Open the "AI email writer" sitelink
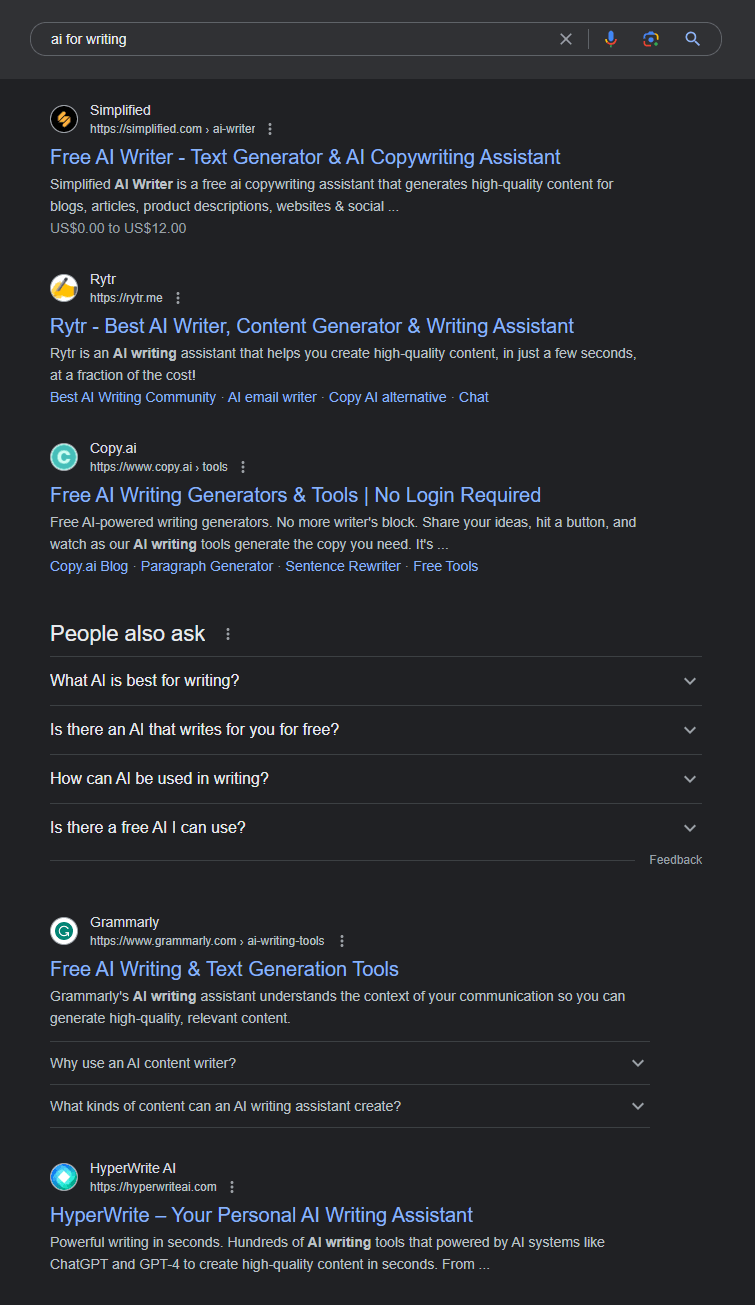The width and height of the screenshot is (755, 1305). point(272,397)
